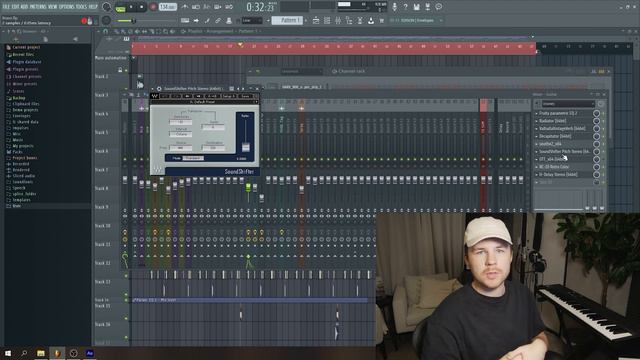Click the Channel rack window title
Viewport: 640px width, 360px height.
click(351, 71)
